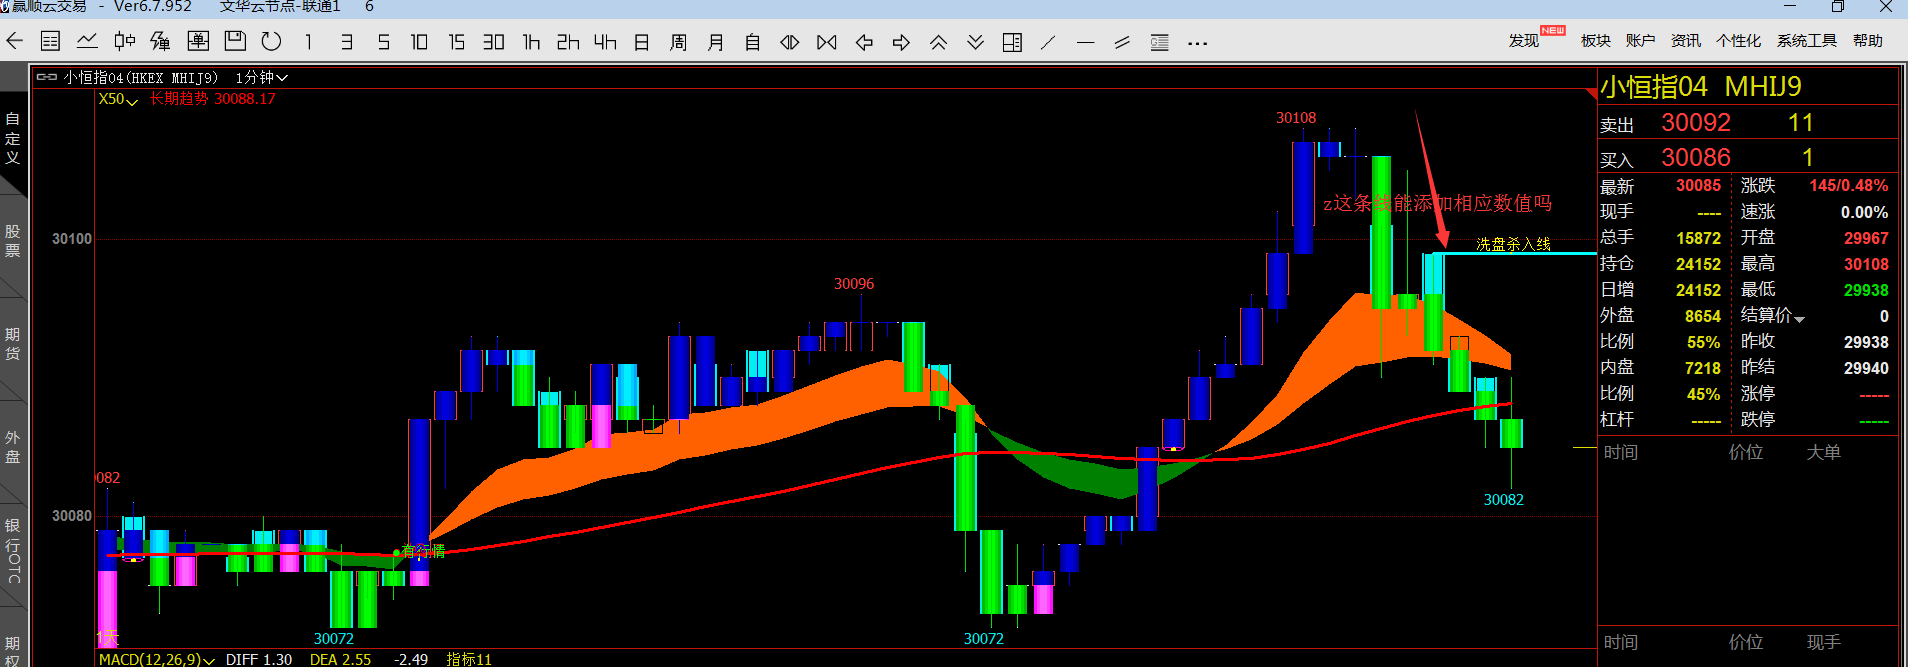Toggle the link chain icon beside 小恒指04
Image resolution: width=1908 pixels, height=667 pixels.
(46, 77)
